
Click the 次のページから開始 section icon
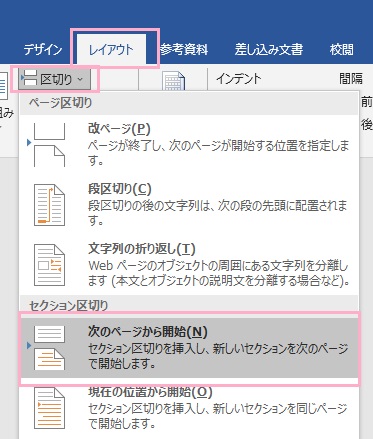pyautogui.click(x=49, y=348)
